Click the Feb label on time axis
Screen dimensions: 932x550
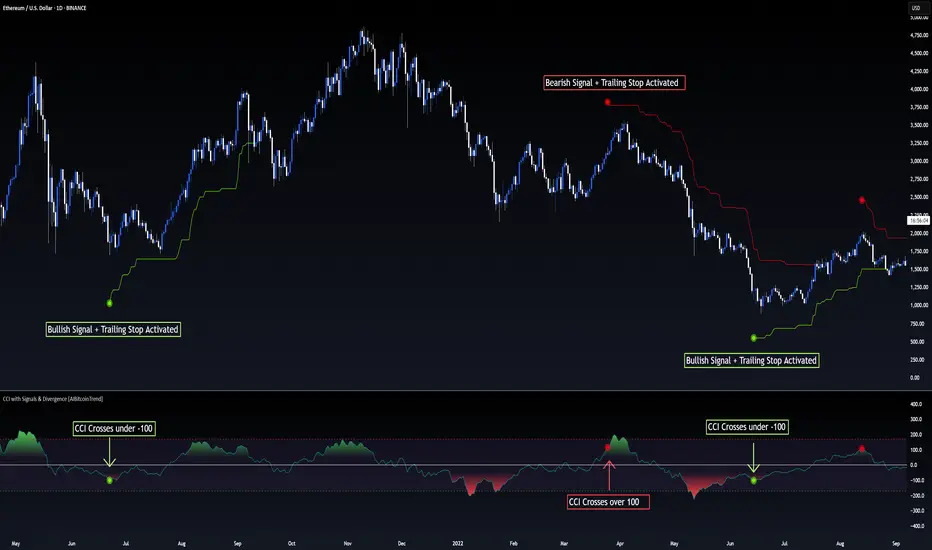pyautogui.click(x=514, y=543)
